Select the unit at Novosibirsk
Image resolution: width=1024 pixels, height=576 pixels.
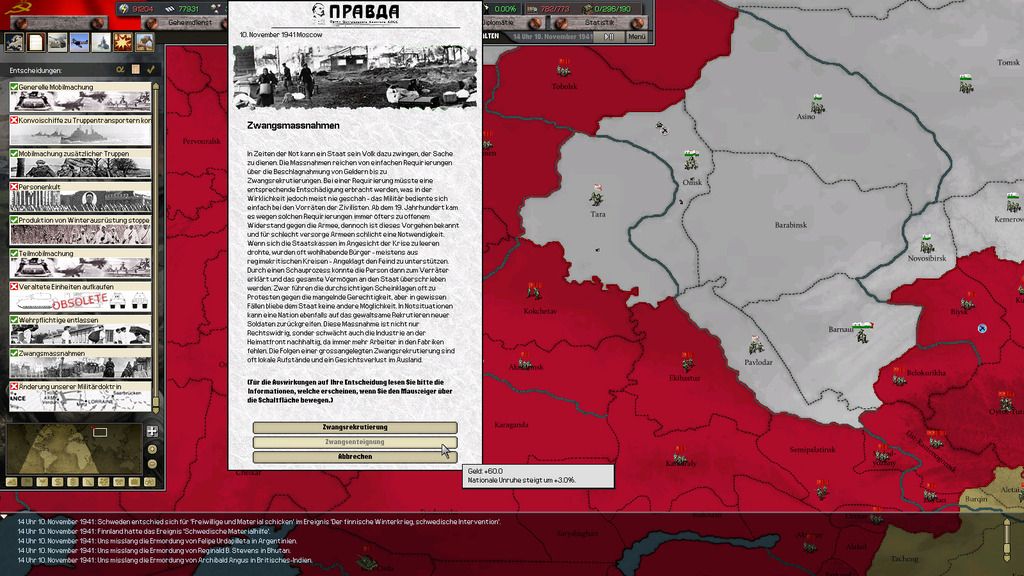pos(927,244)
